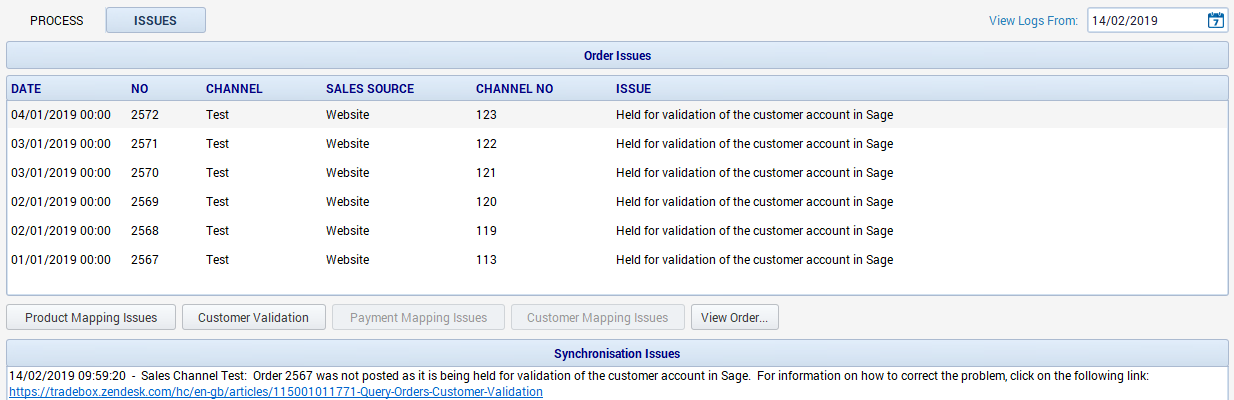Image resolution: width=1234 pixels, height=400 pixels.
Task: Open Product Mapping Issues
Action: tap(91, 318)
